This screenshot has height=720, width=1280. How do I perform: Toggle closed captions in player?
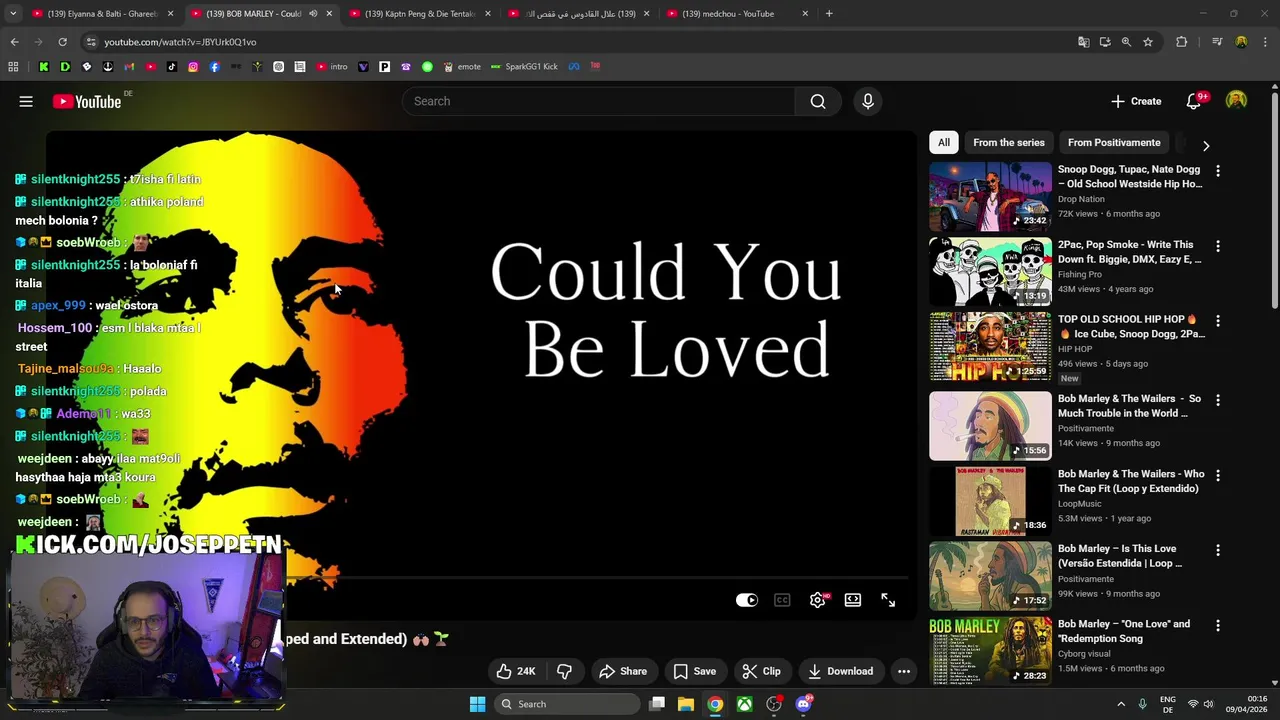click(782, 600)
